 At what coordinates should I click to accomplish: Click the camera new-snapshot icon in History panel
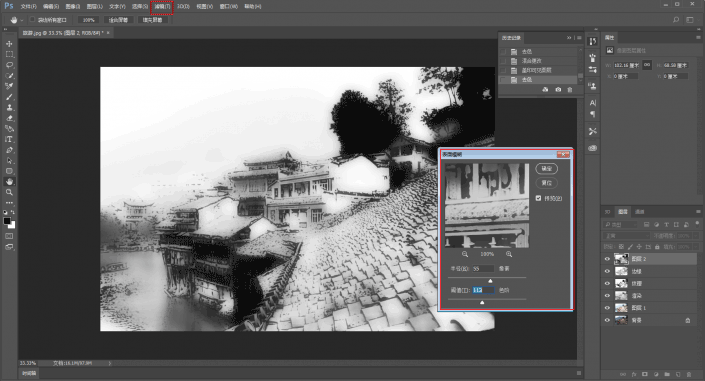[558, 90]
